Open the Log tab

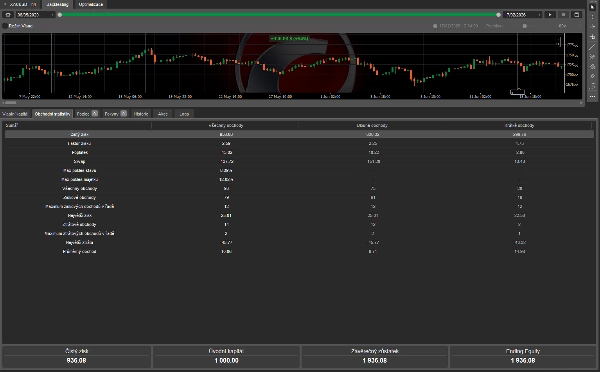click(184, 114)
